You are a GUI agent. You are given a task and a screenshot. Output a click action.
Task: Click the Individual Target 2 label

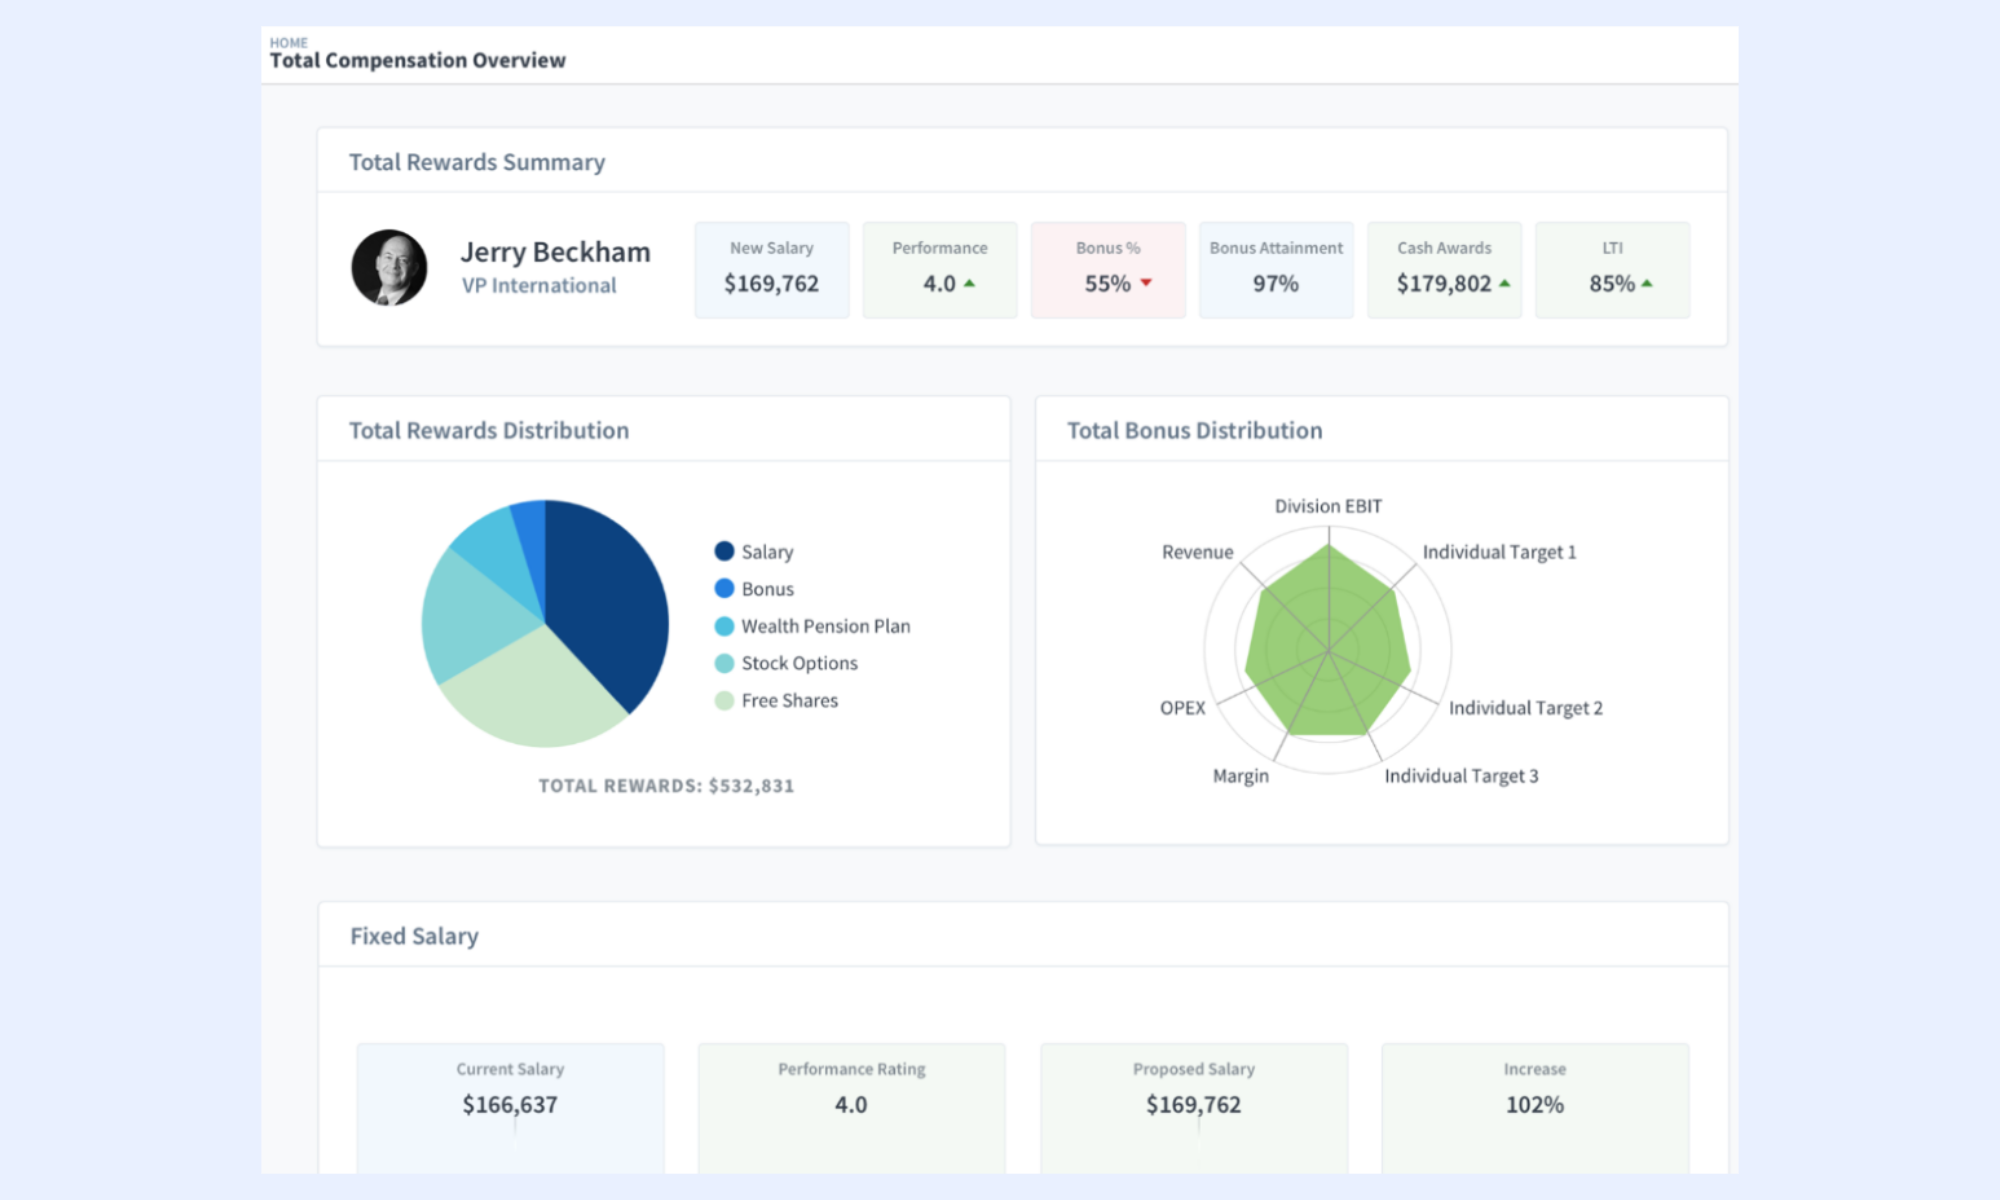pyautogui.click(x=1525, y=708)
